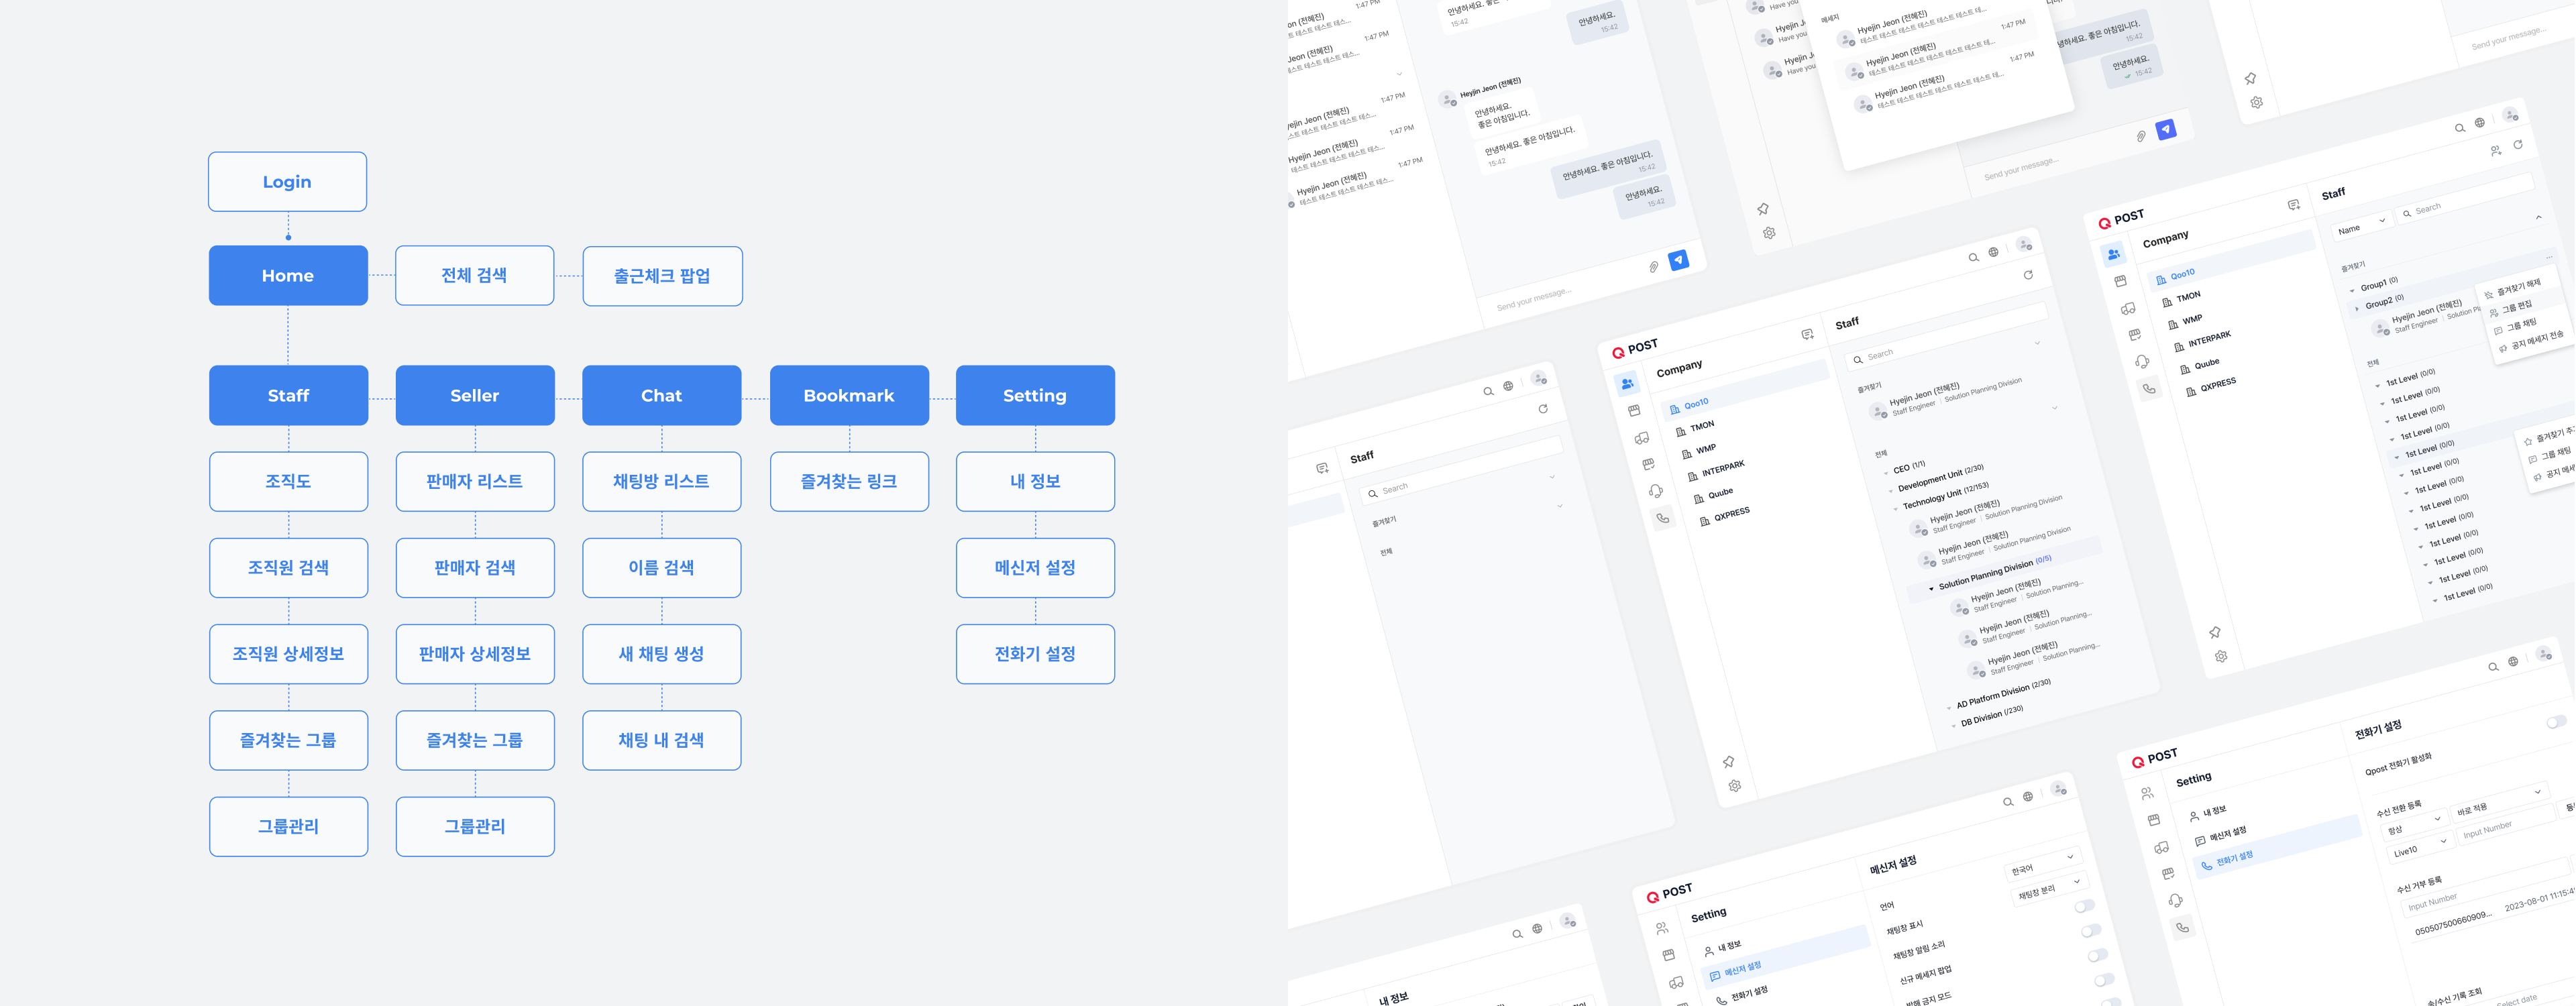Click the refresh icon in the 1st Level Staff mockup
2576x1006 pixels.
coord(2518,145)
